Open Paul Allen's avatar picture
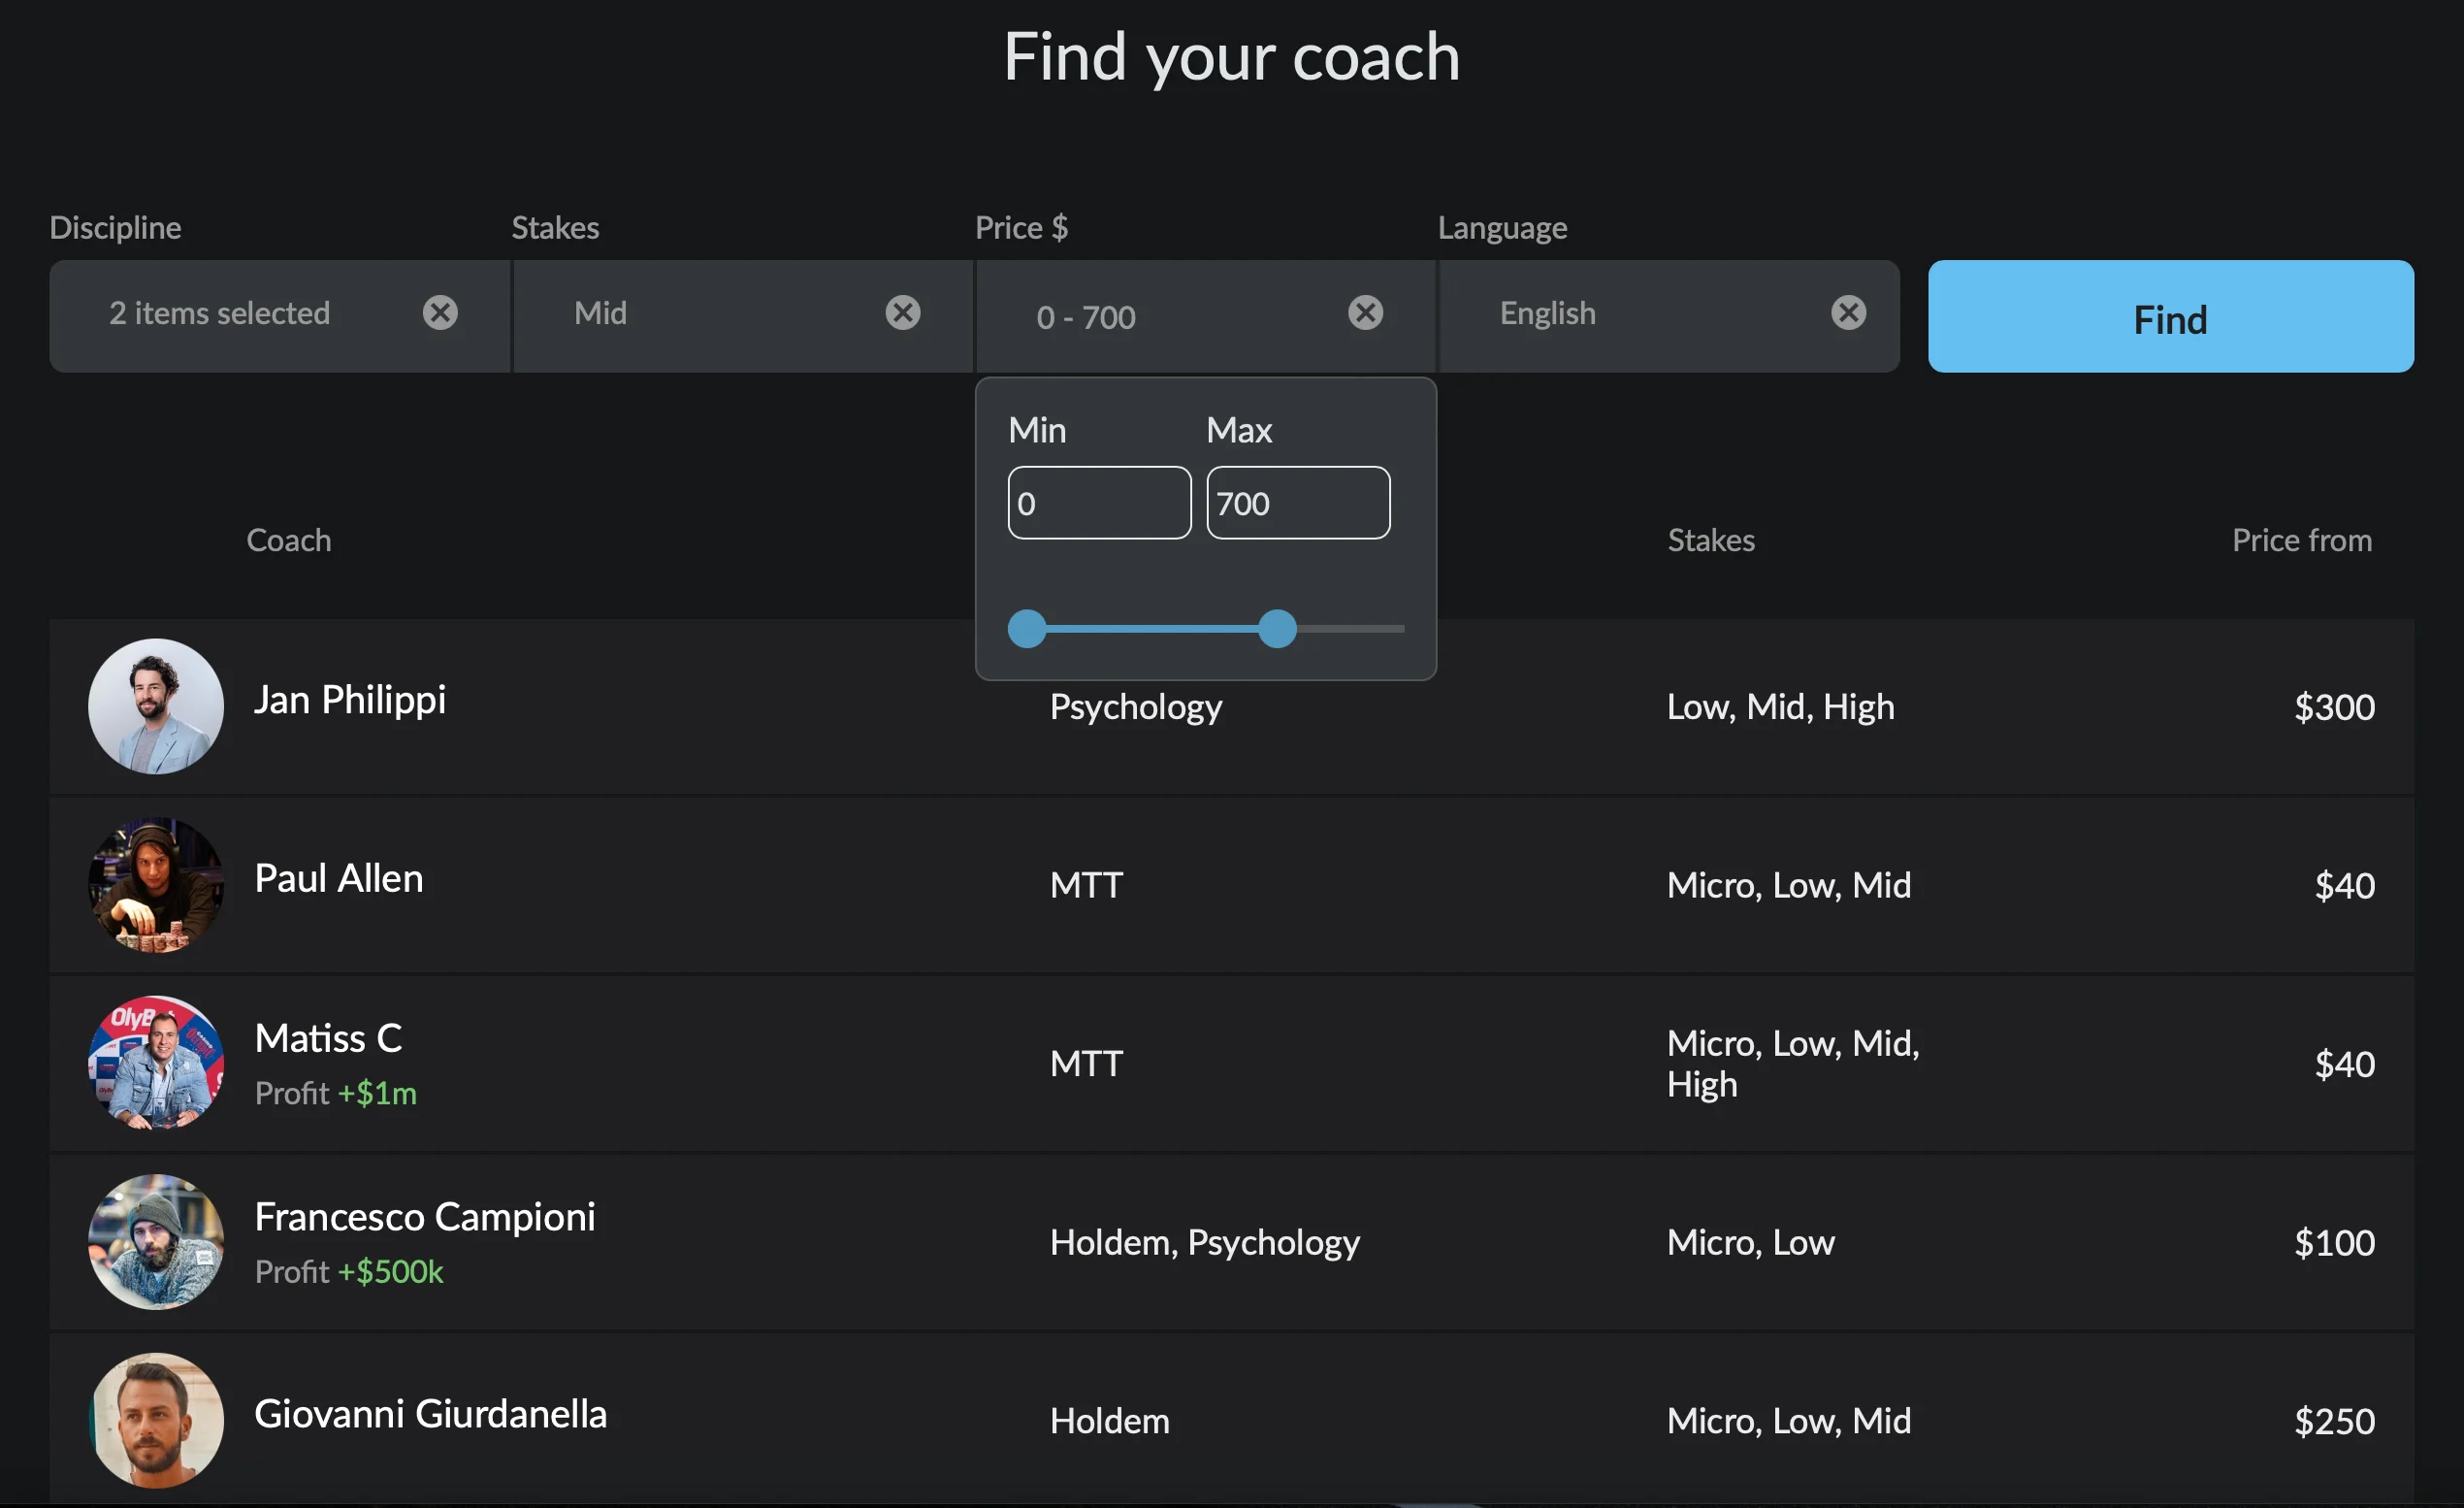2464x1508 pixels. tap(156, 885)
